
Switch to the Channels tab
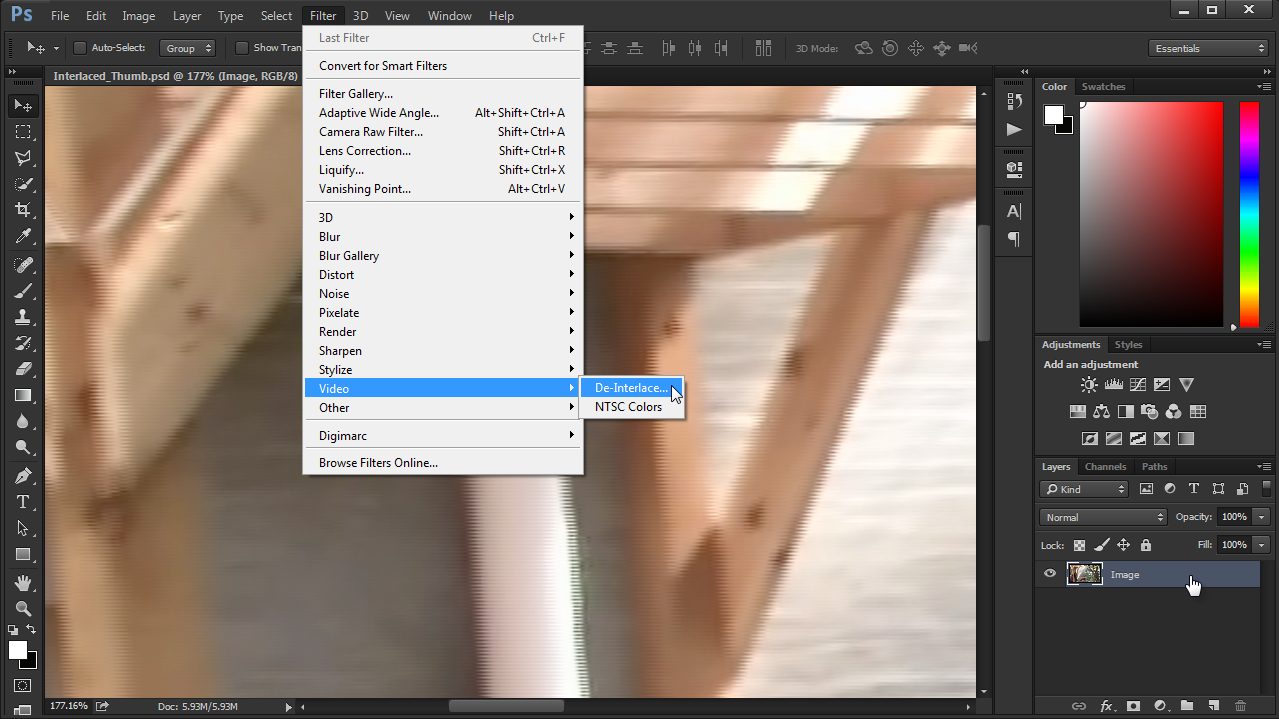[x=1105, y=467]
